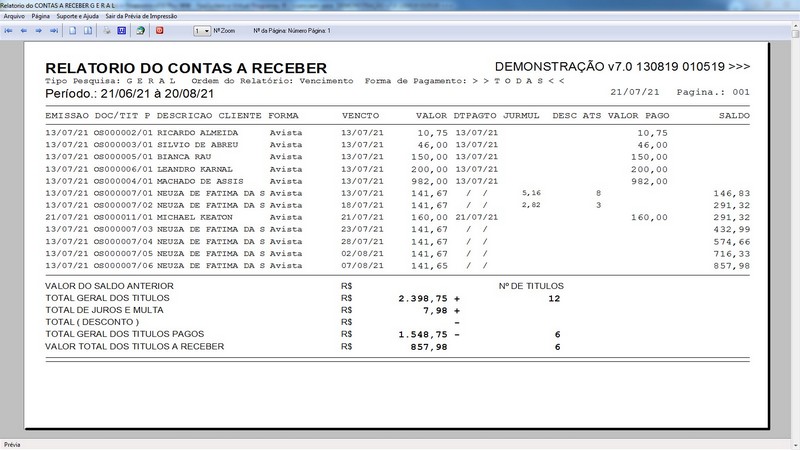Click the blue save/export icon

[x=121, y=31]
